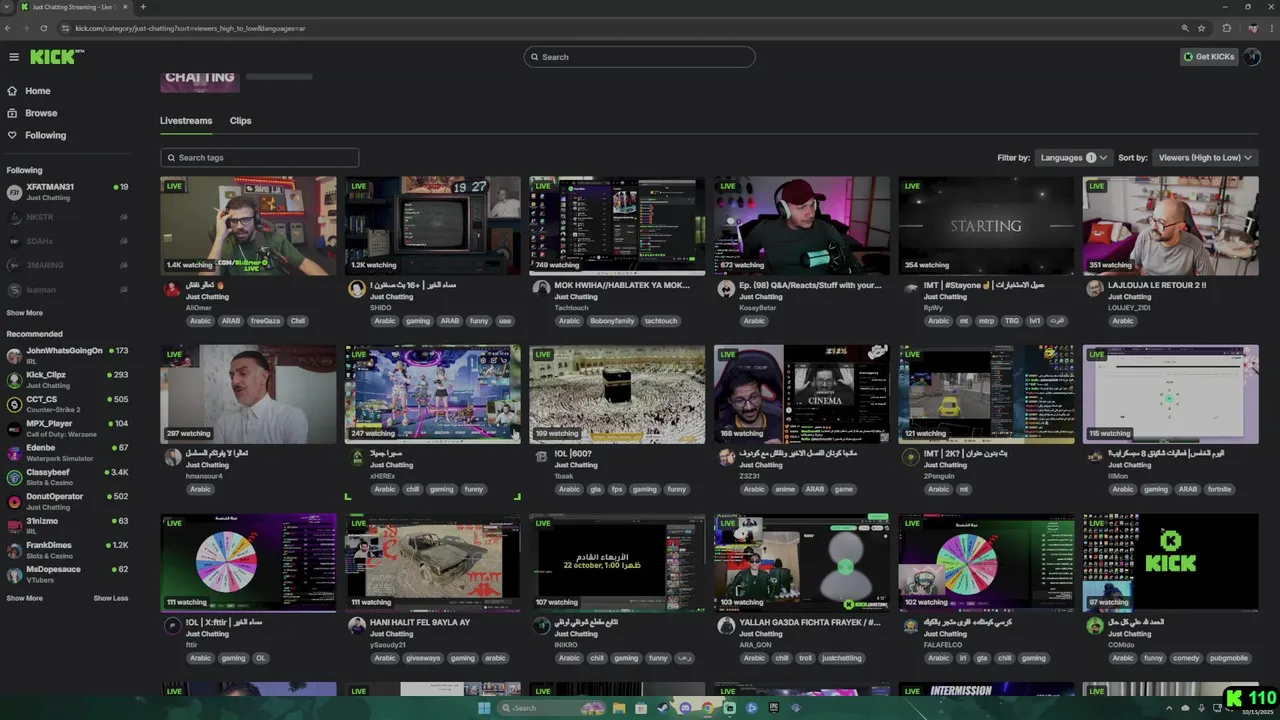Open the STARTING stream thumbnail
The height and width of the screenshot is (720, 1280).
tap(986, 226)
